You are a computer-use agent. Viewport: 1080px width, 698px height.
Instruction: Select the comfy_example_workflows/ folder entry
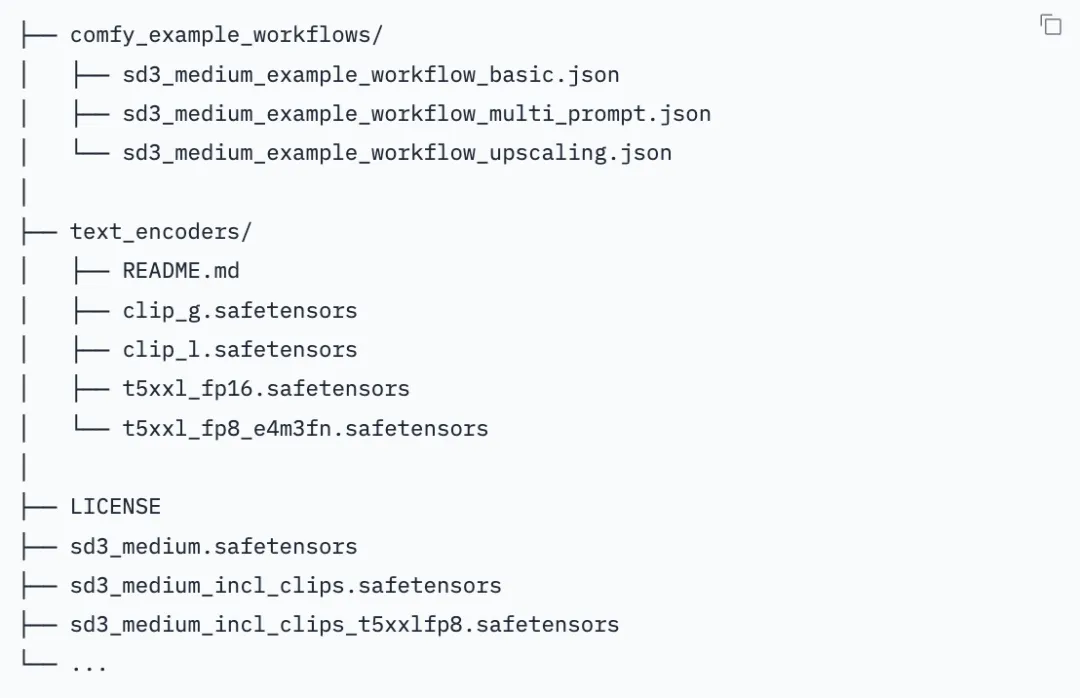click(x=227, y=35)
